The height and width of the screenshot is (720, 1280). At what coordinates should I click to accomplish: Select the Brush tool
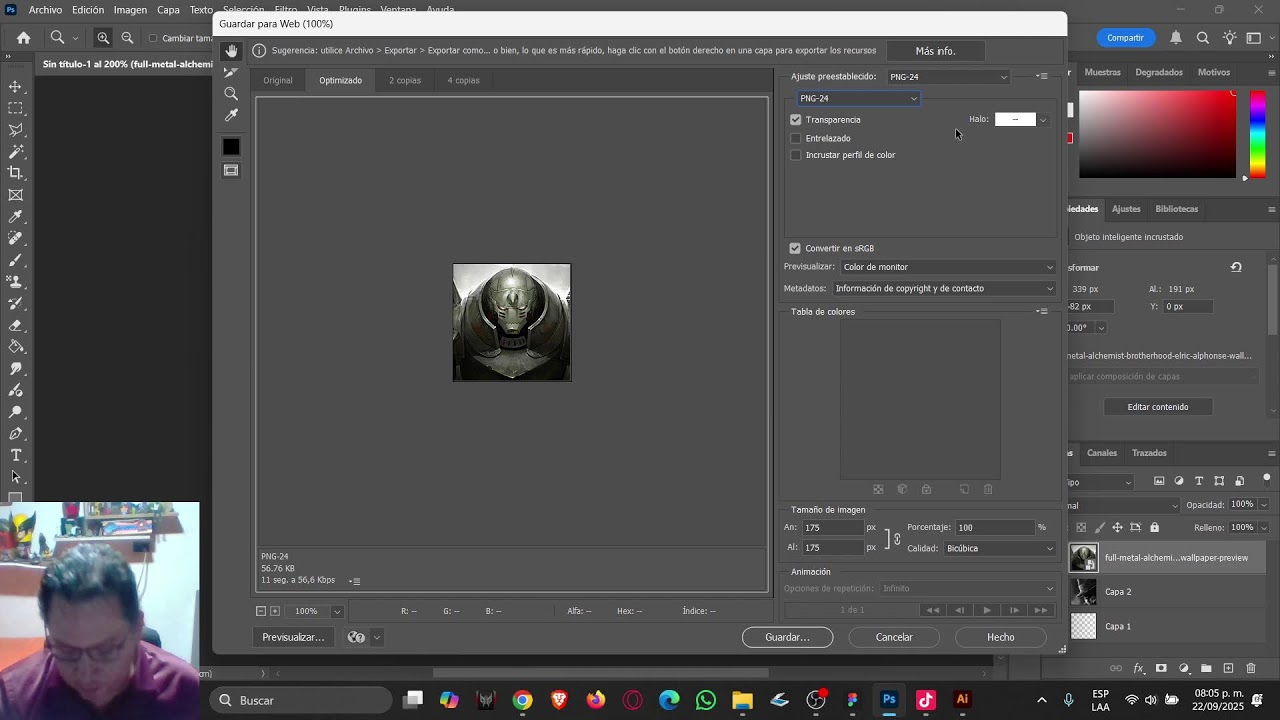point(15,260)
